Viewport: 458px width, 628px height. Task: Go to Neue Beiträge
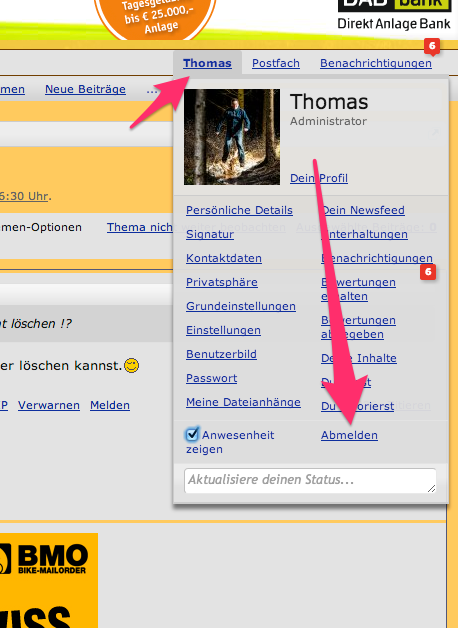(x=85, y=89)
